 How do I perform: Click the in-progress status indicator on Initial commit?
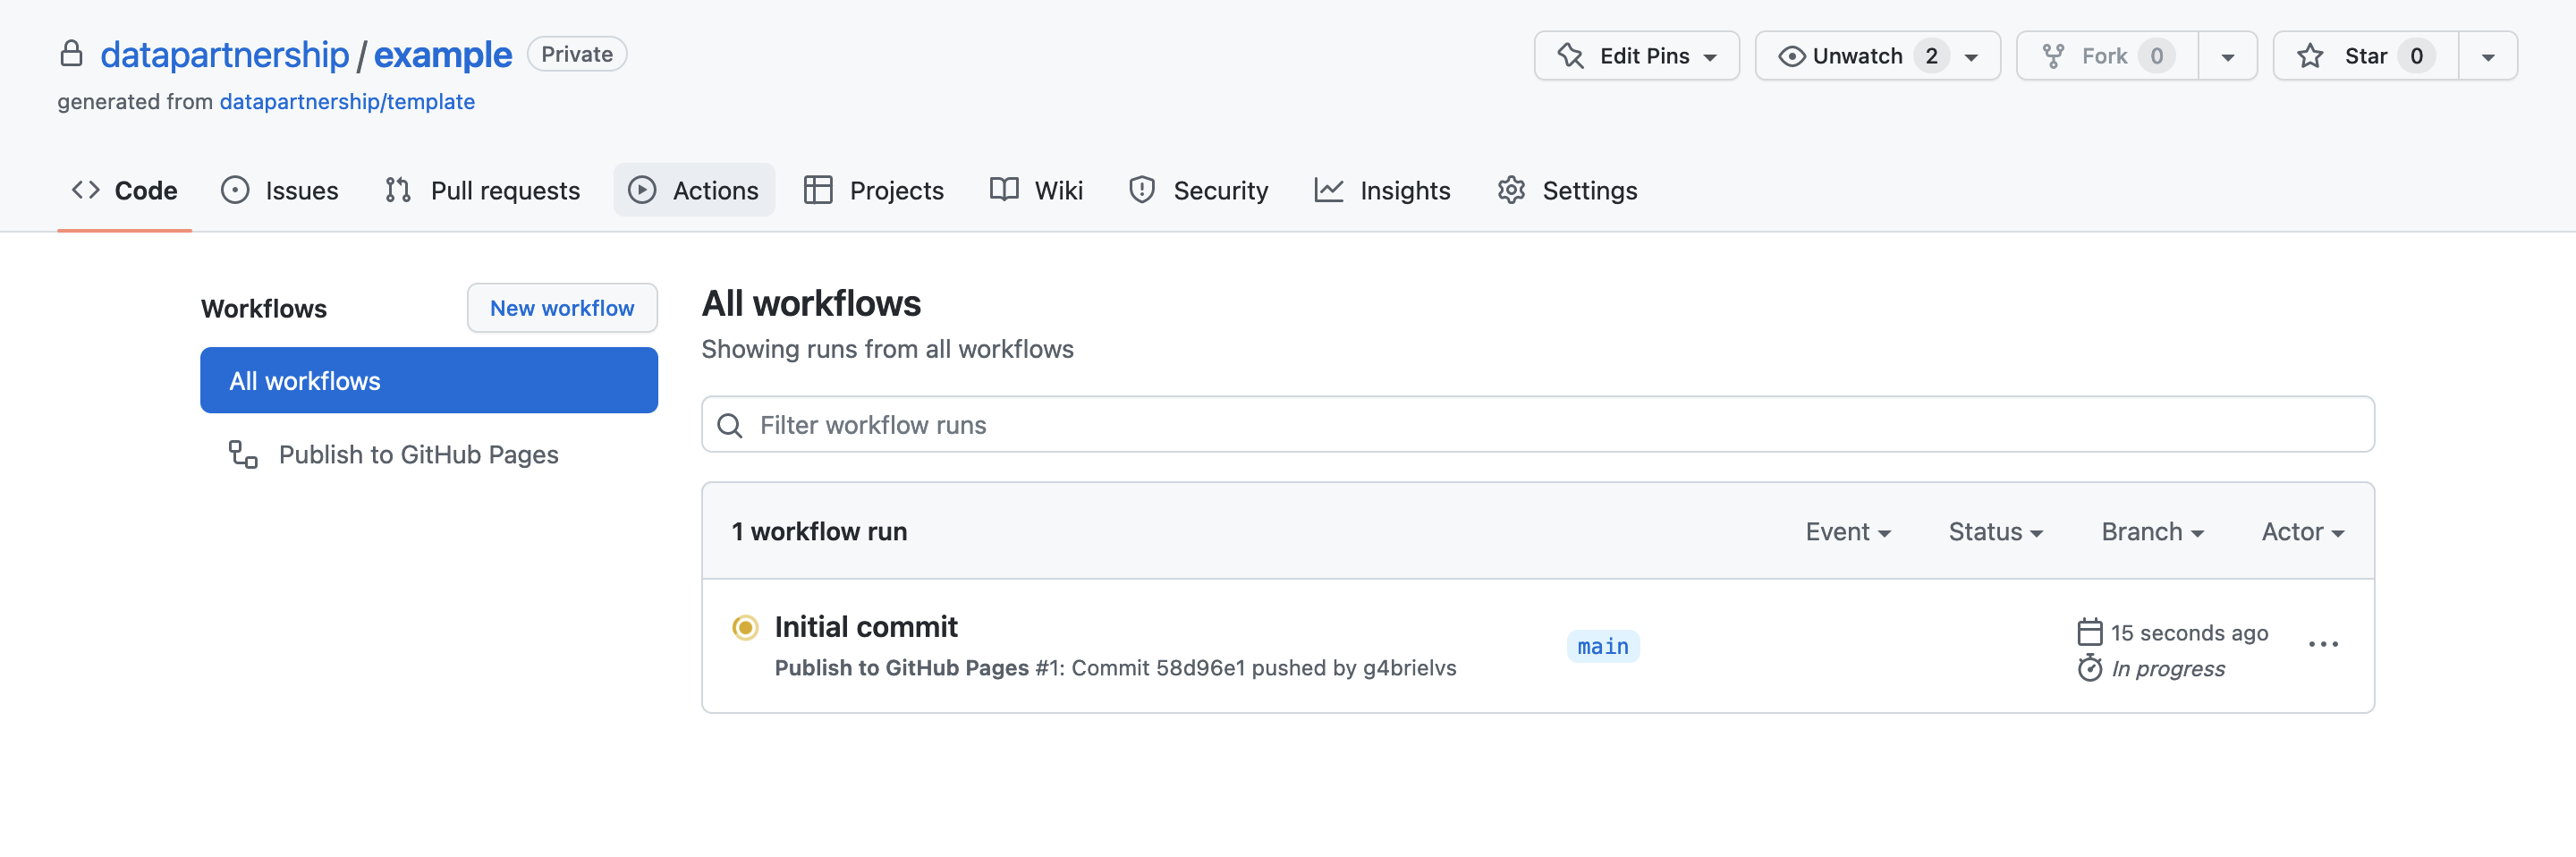[x=744, y=627]
